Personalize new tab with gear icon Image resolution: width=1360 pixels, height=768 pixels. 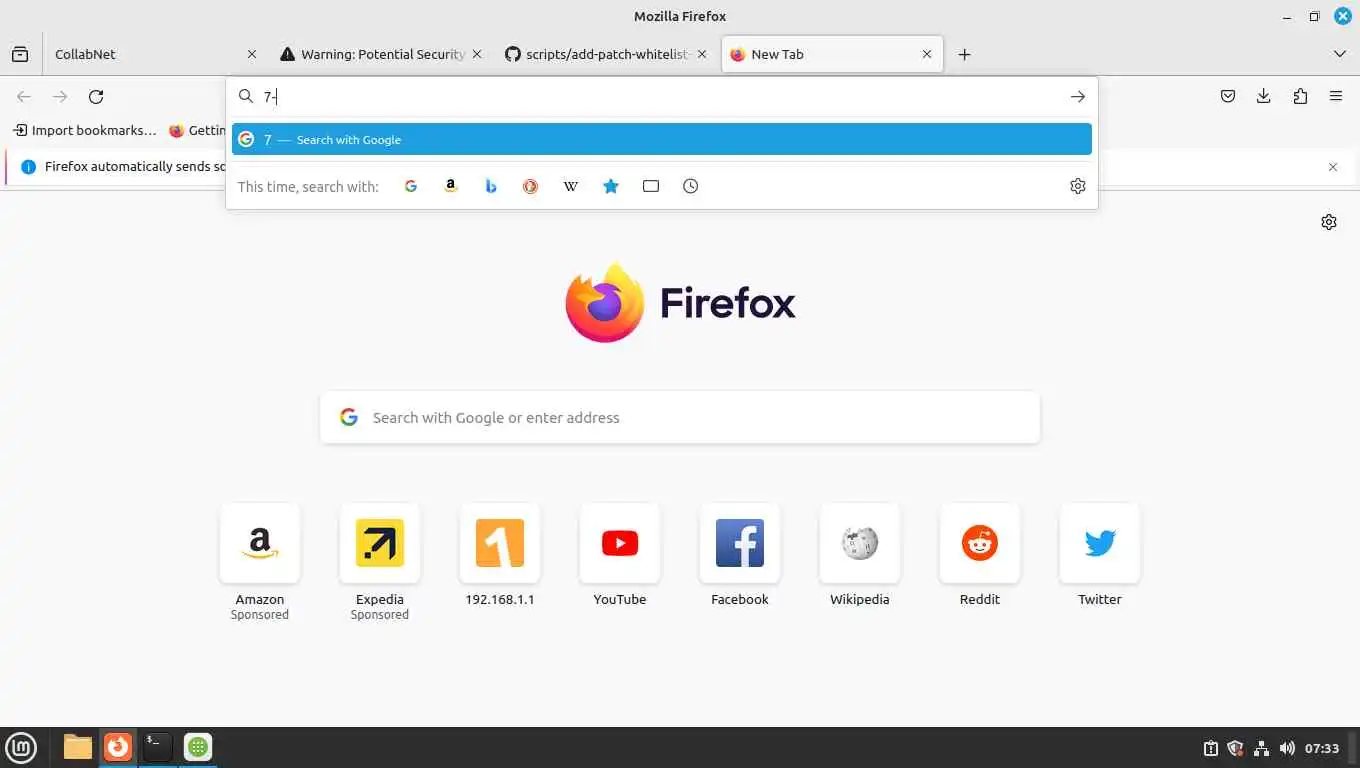(x=1329, y=222)
